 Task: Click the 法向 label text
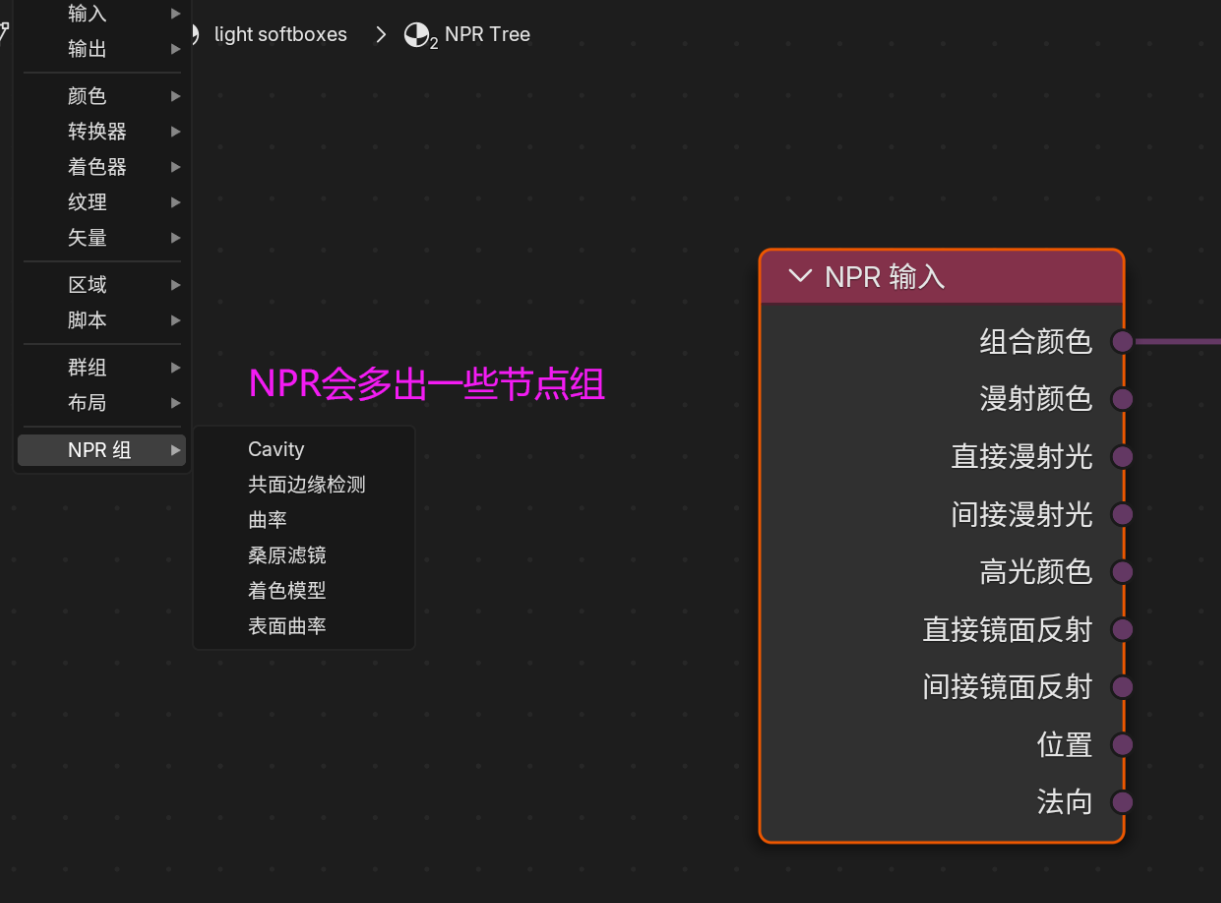pos(1065,802)
